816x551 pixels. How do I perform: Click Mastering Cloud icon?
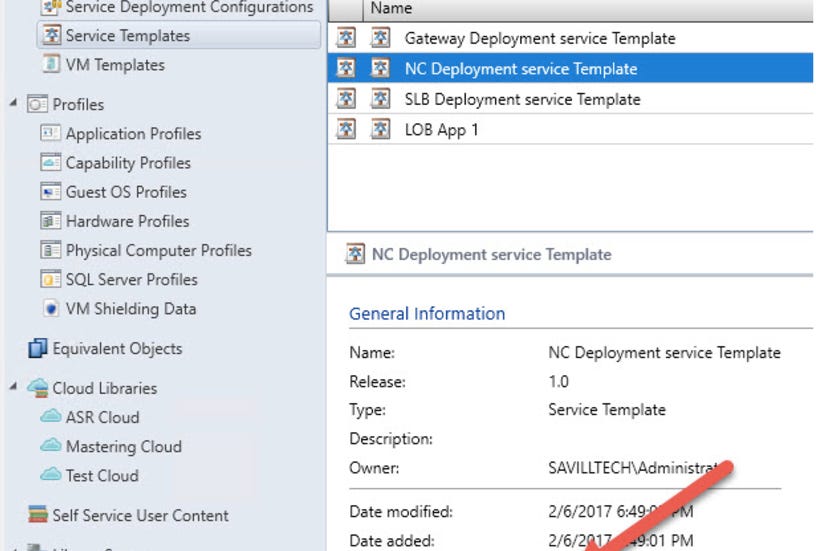pos(50,445)
